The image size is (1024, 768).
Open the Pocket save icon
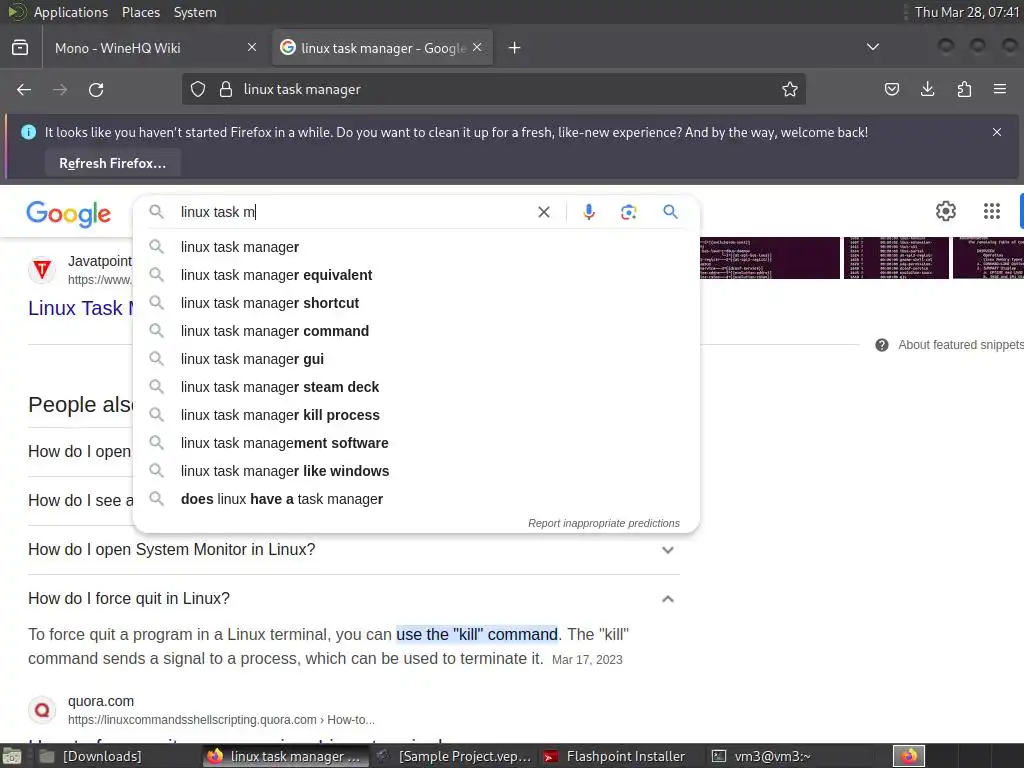click(891, 89)
